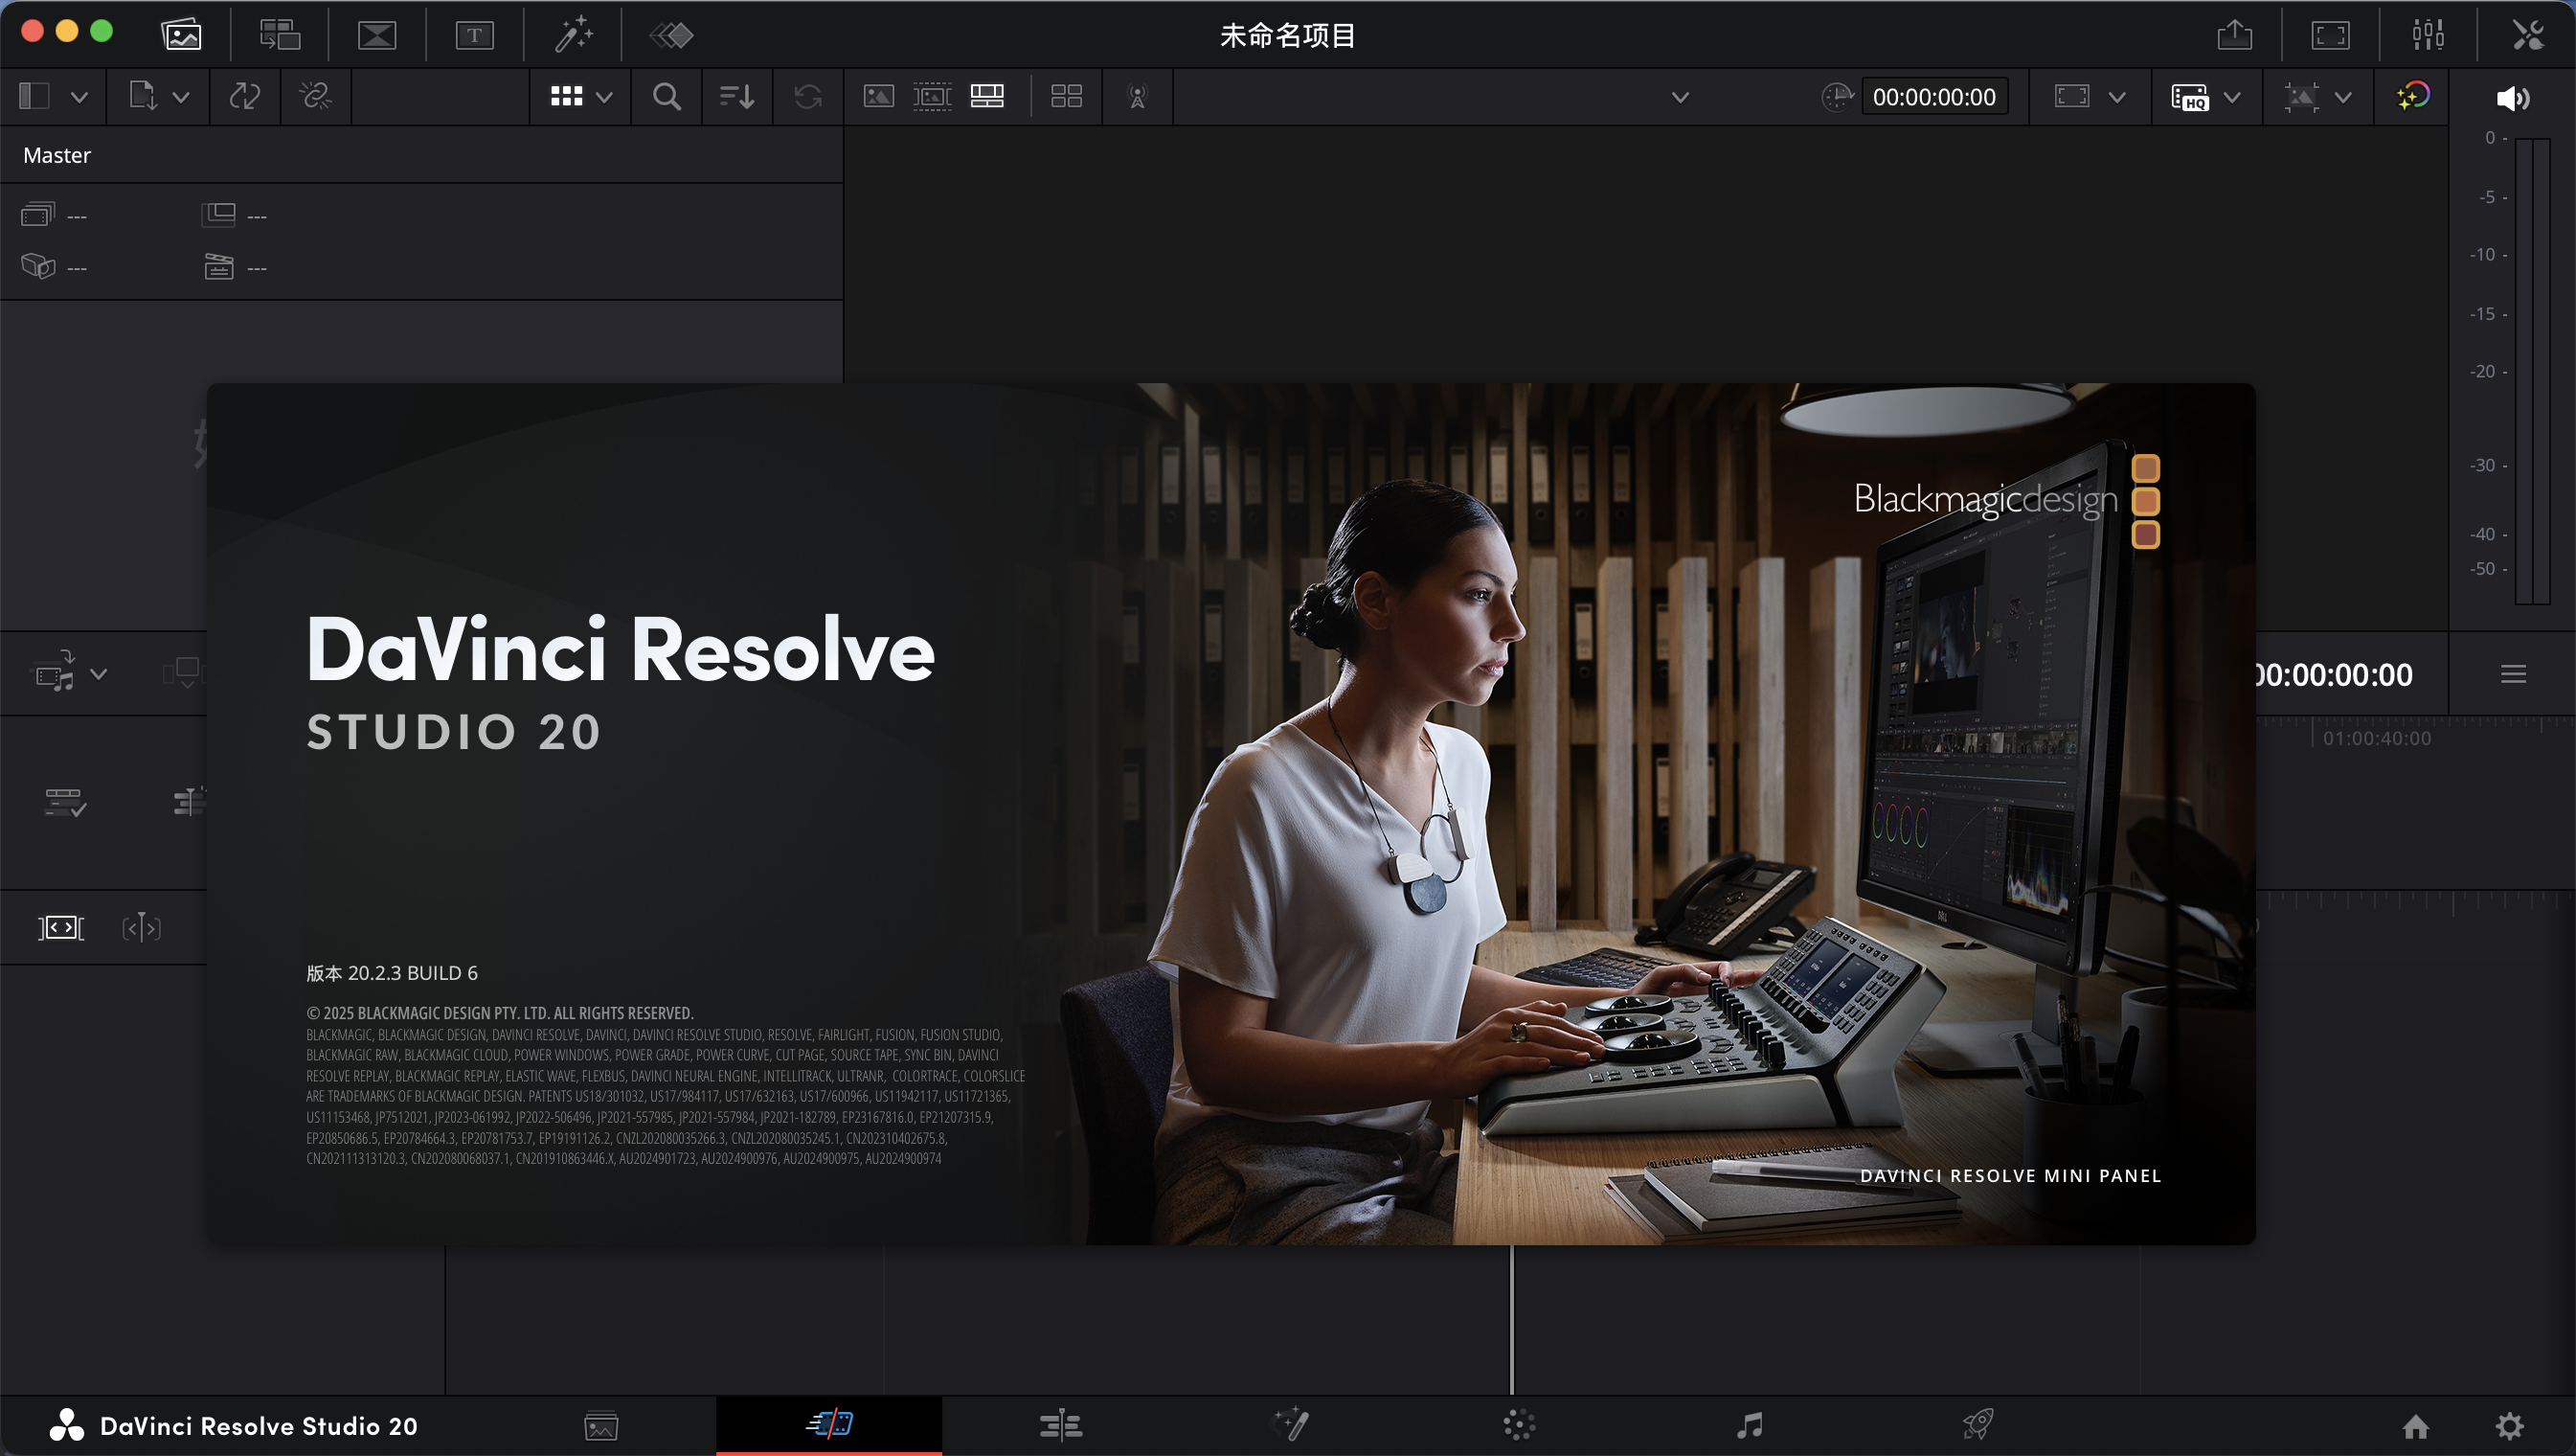Click the viewer timecode 00:00:00:00 field
The width and height of the screenshot is (2576, 1456).
[1934, 98]
